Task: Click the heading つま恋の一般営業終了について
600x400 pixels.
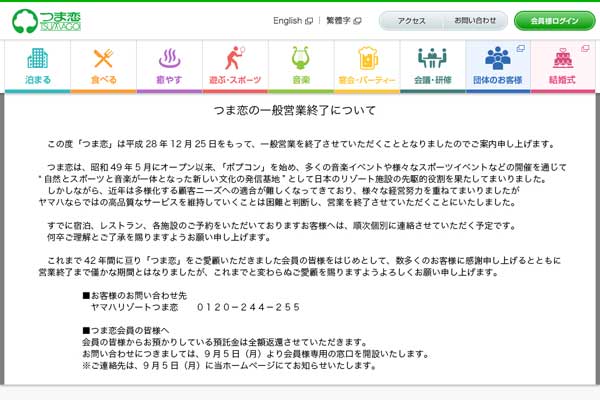Action: coord(295,111)
